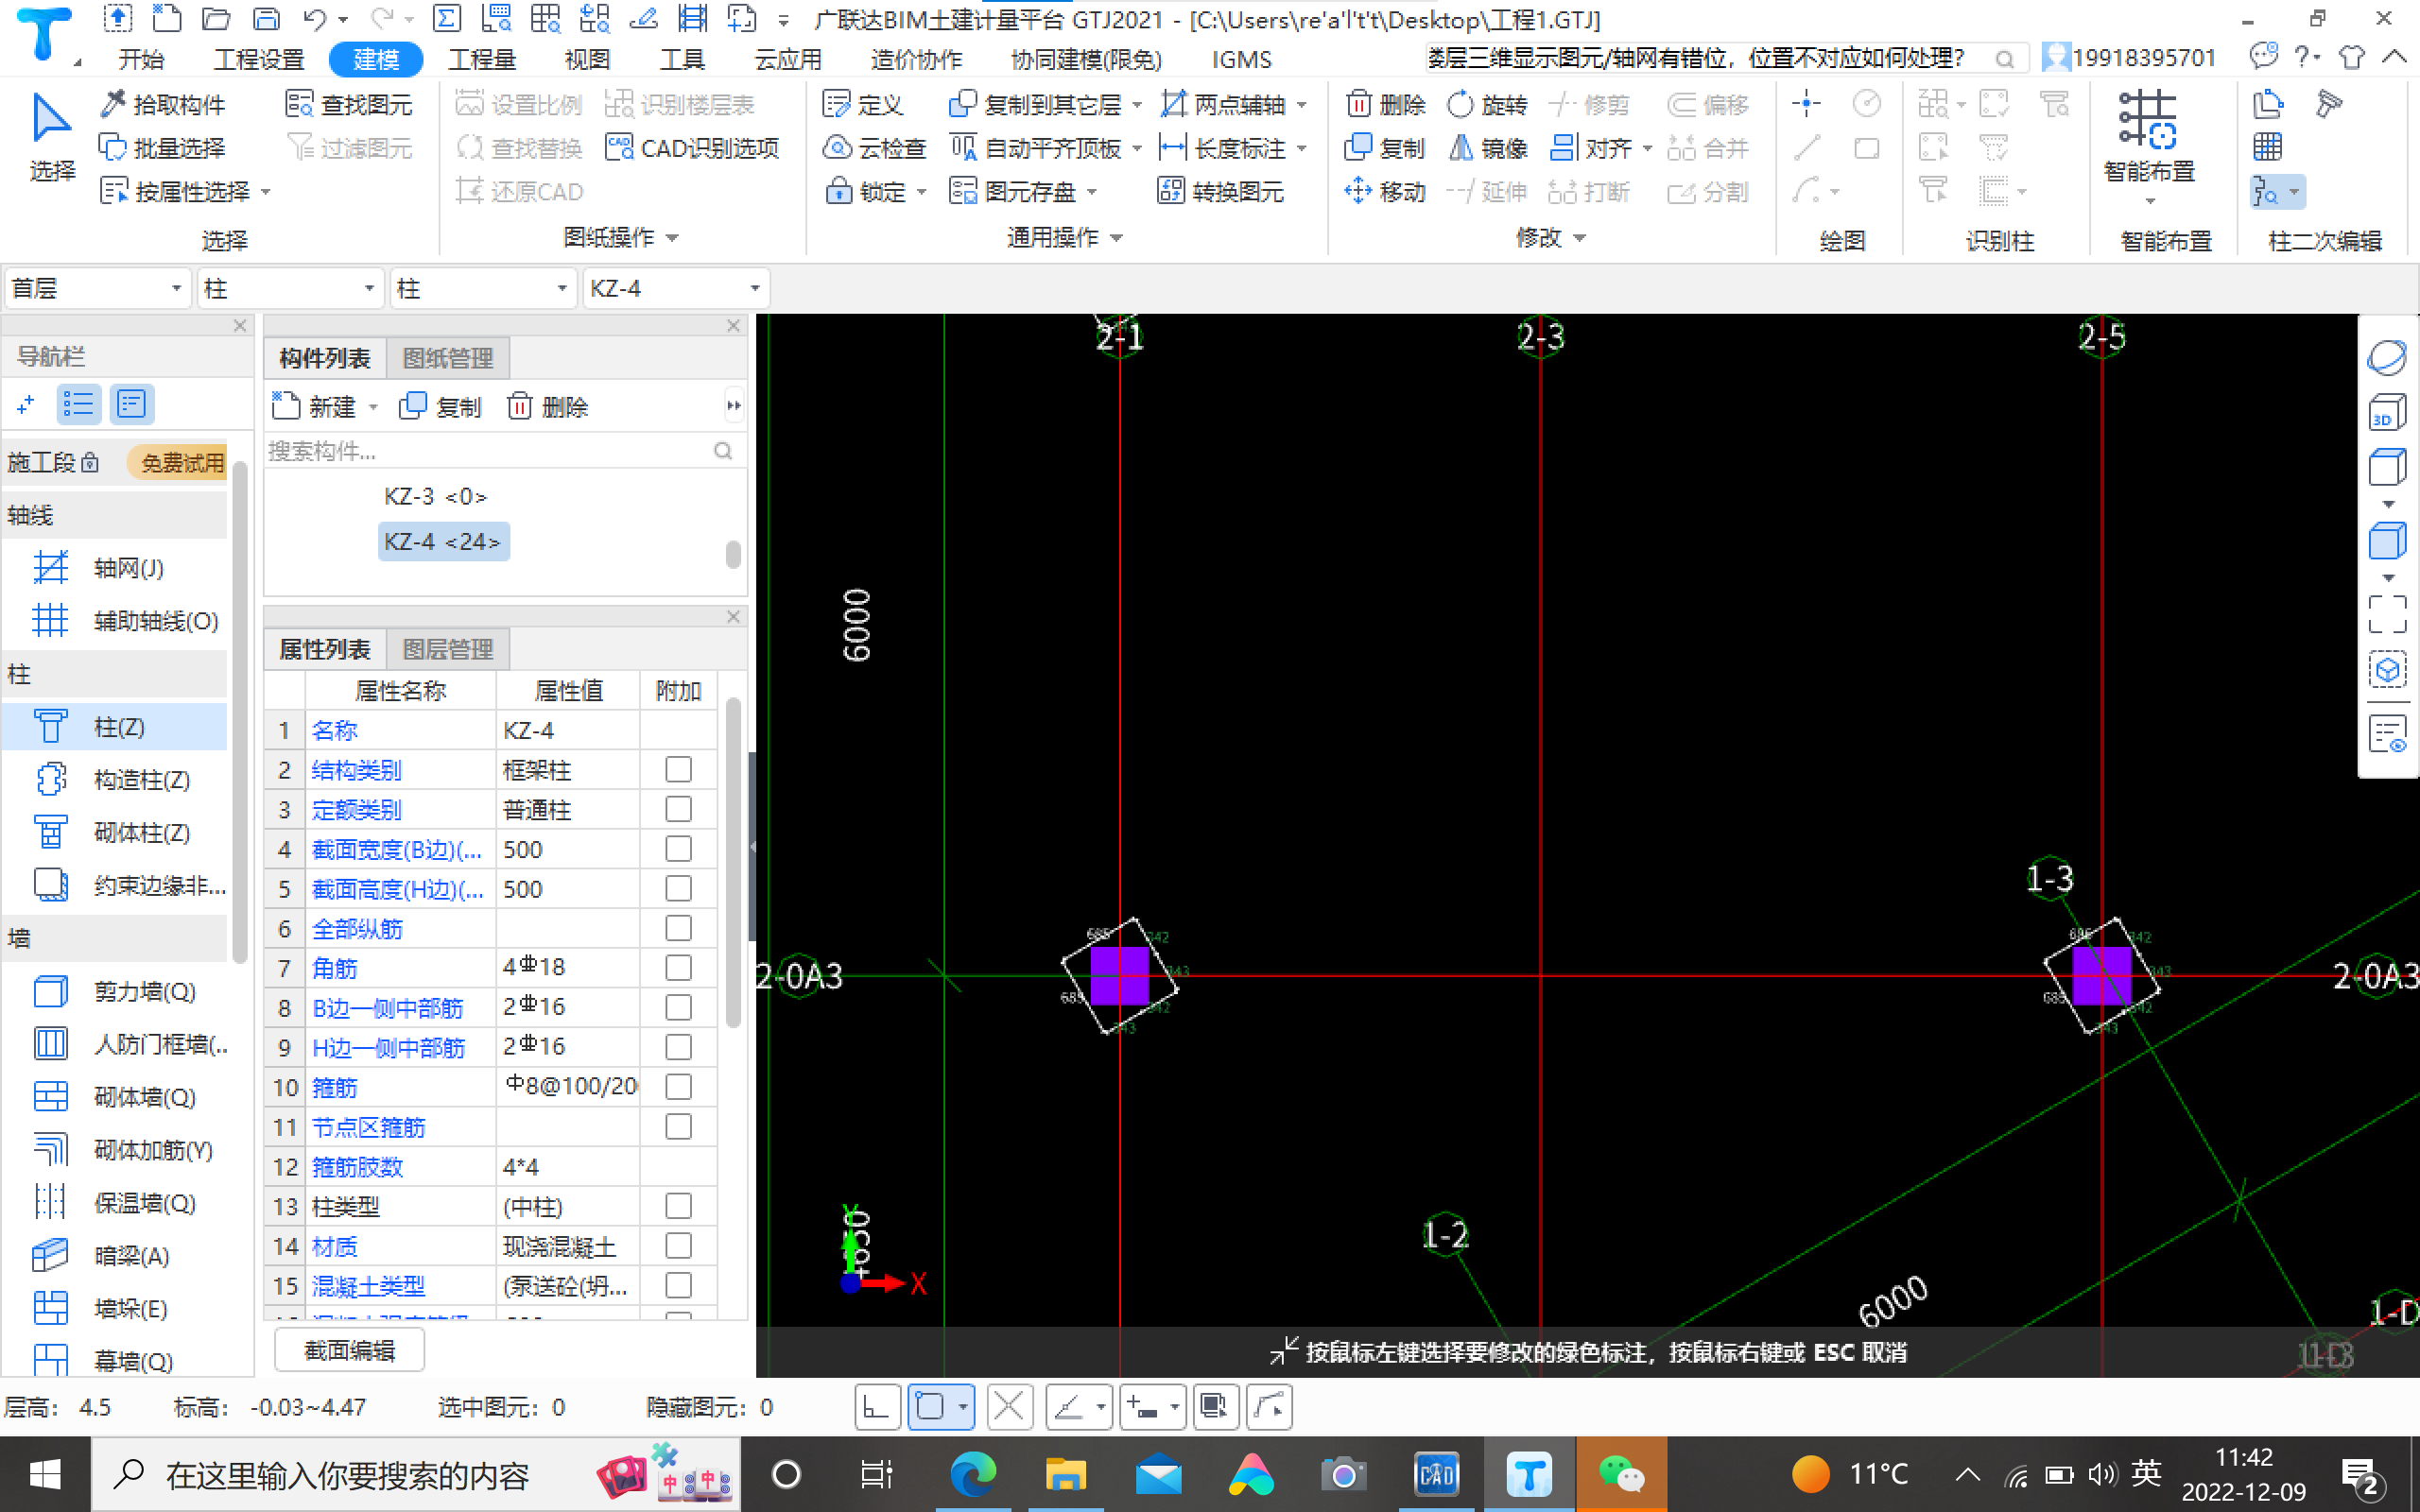Expand the 图纸操作 group dropdown

click(x=672, y=238)
